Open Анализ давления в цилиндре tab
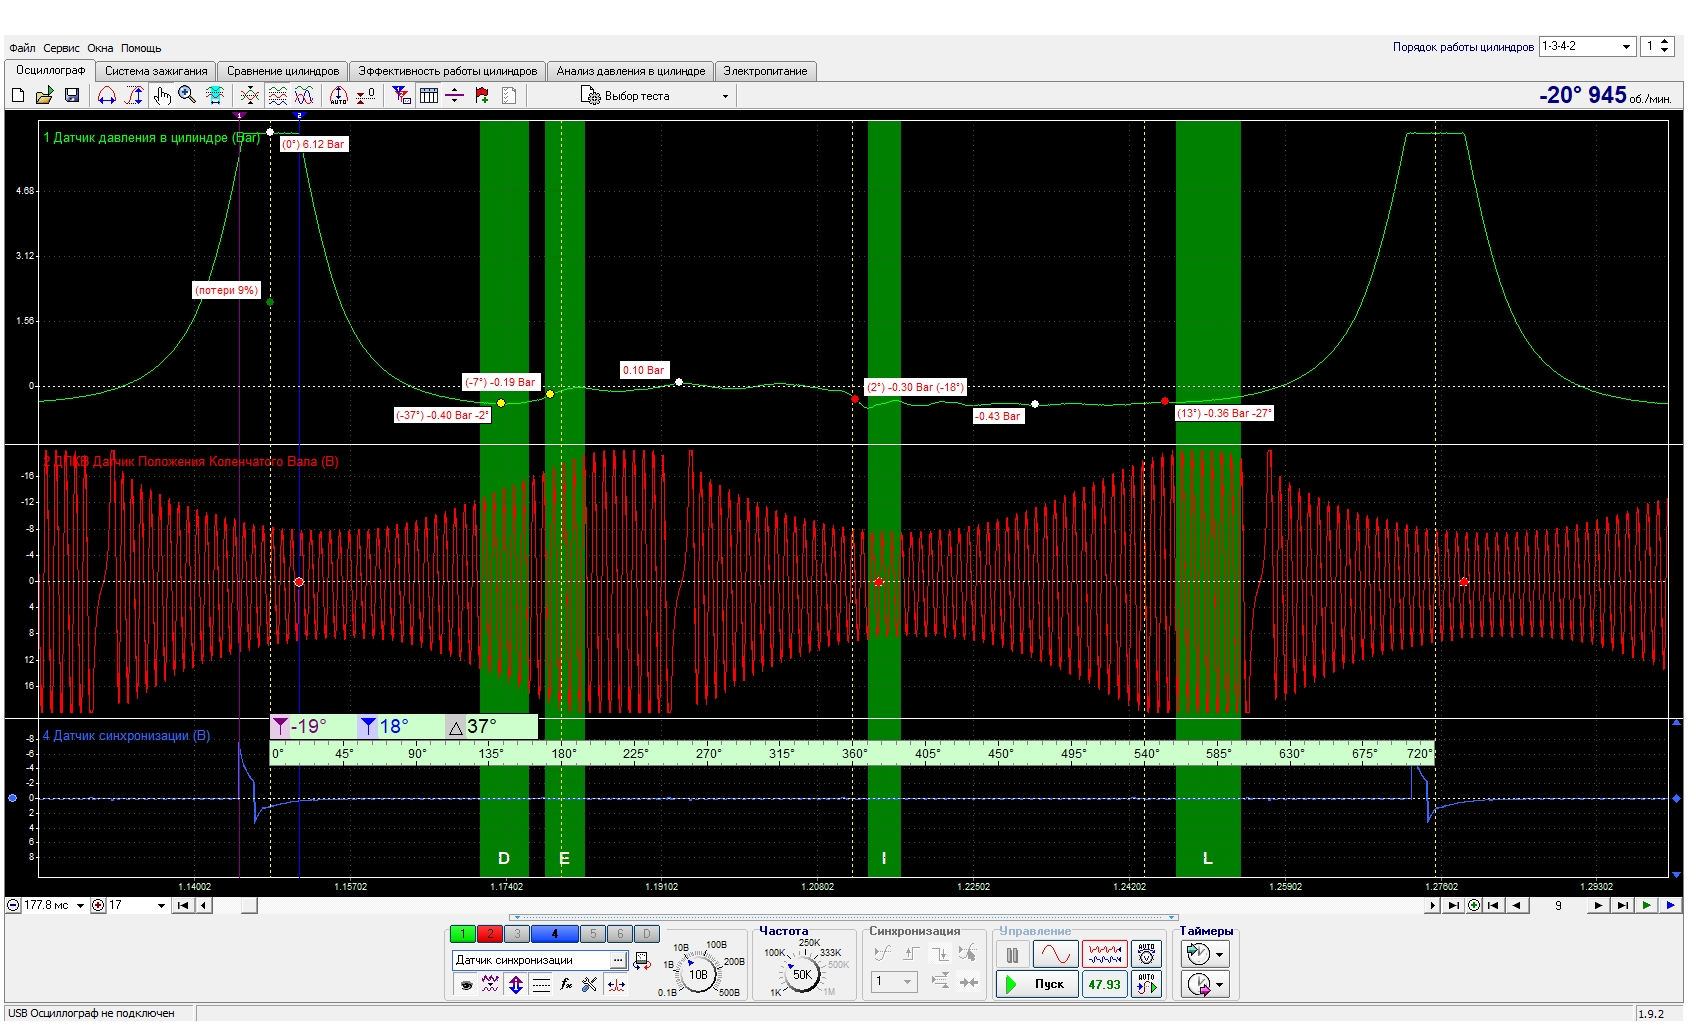 631,71
